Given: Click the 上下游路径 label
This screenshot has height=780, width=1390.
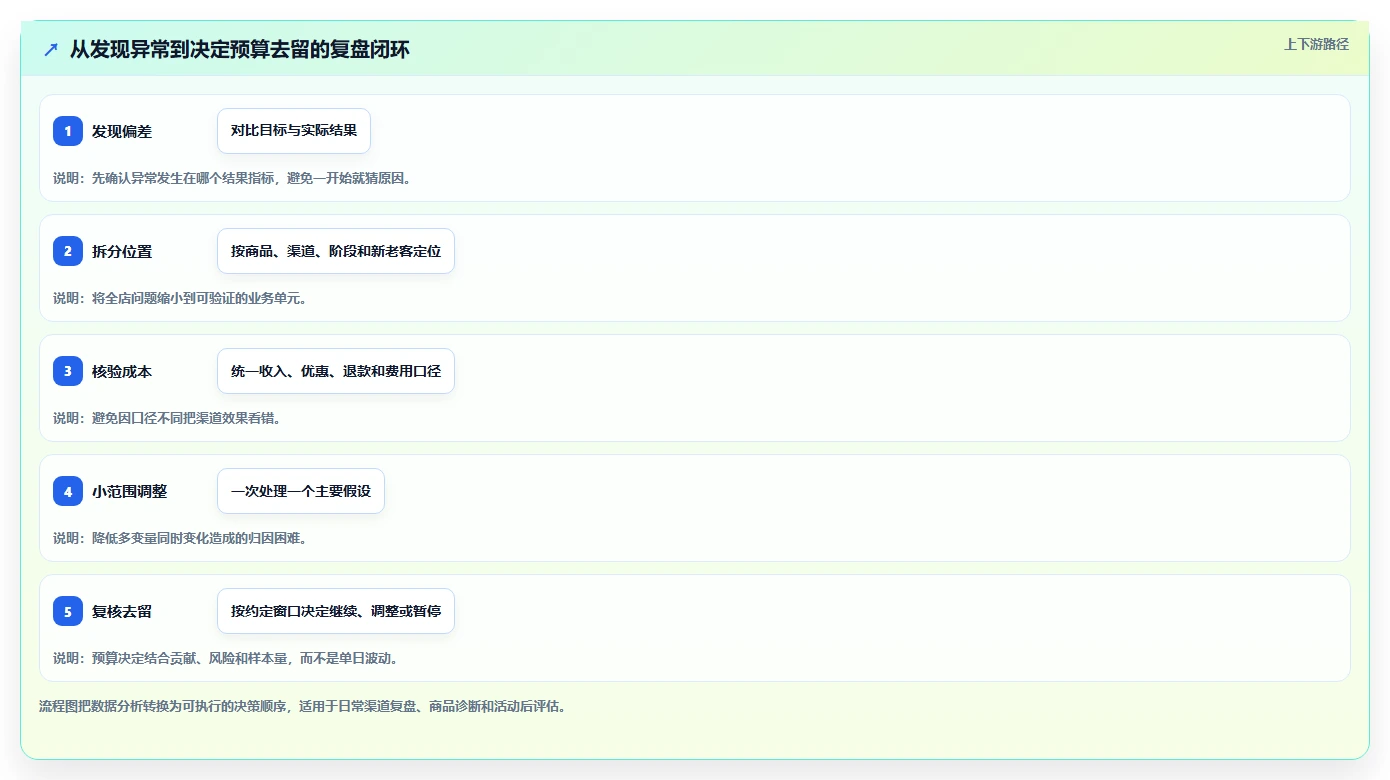Looking at the screenshot, I should (x=1316, y=44).
